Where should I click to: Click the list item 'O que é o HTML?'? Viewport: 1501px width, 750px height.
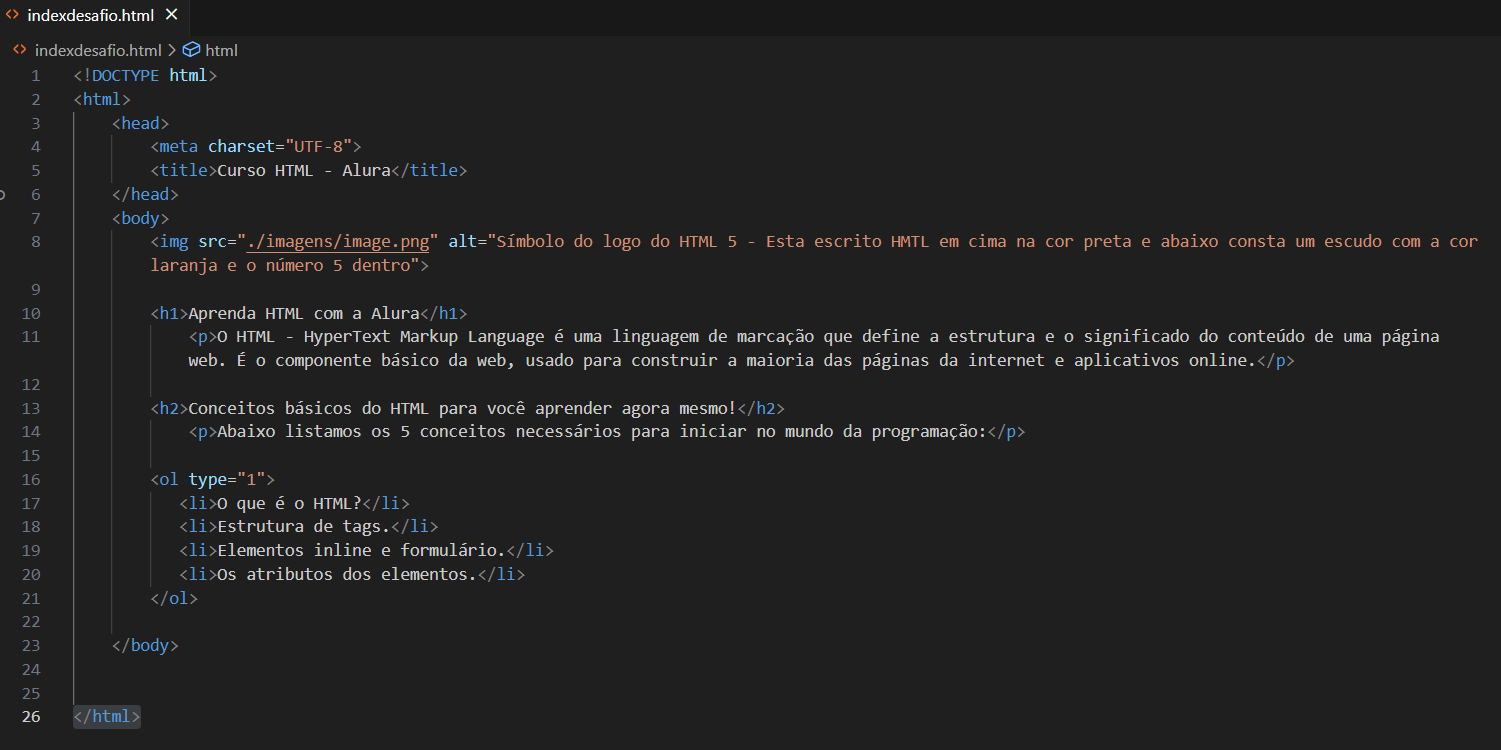coord(290,504)
